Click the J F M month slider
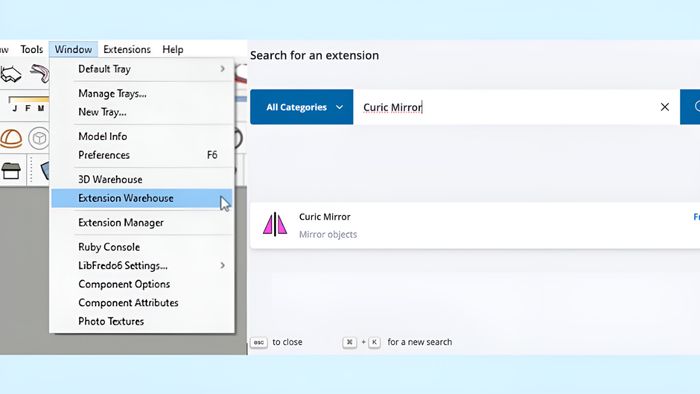The height and width of the screenshot is (394, 700). click(x=28, y=104)
